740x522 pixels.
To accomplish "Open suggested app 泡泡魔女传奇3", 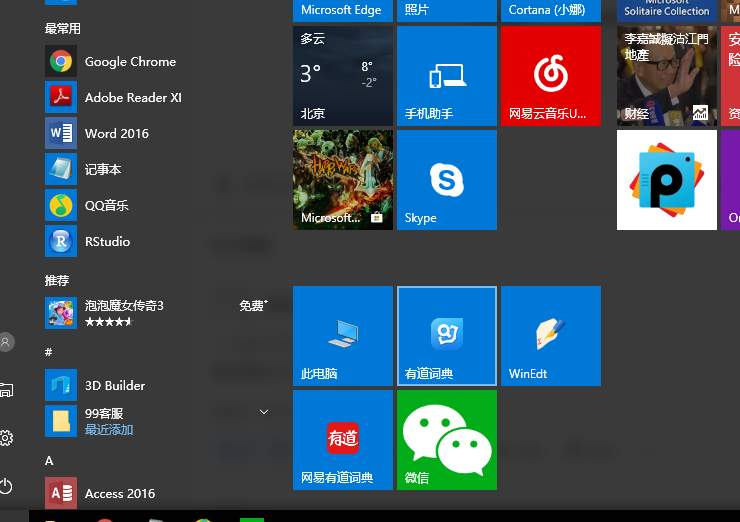I will point(158,313).
